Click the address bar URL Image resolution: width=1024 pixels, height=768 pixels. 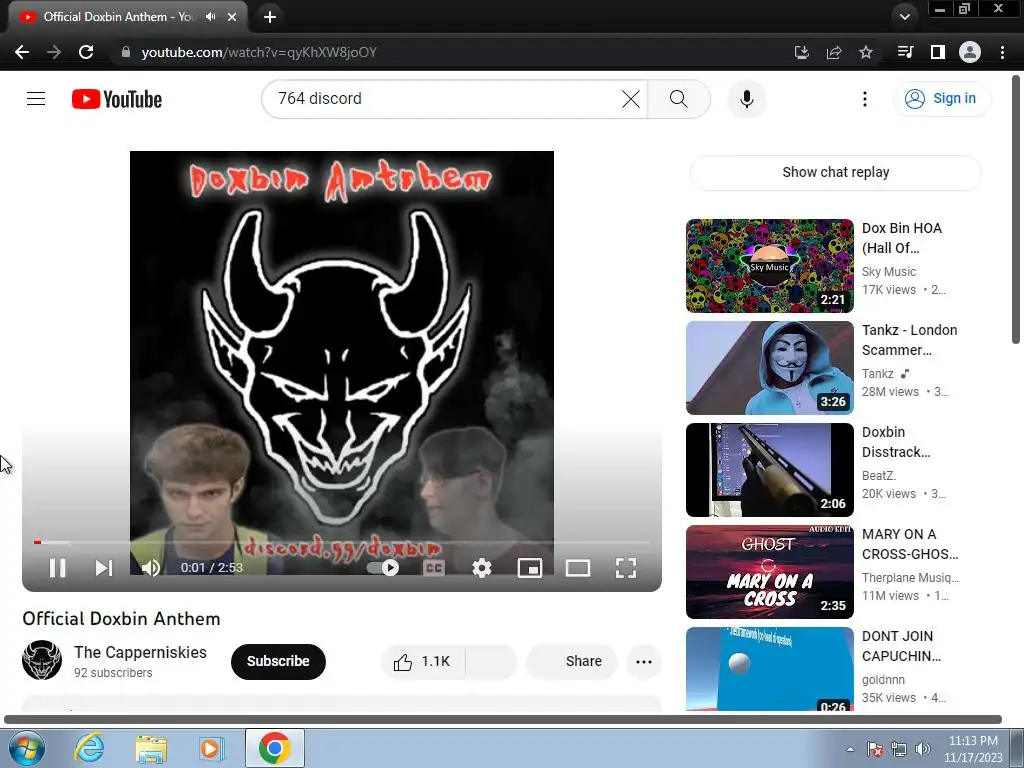coord(259,52)
